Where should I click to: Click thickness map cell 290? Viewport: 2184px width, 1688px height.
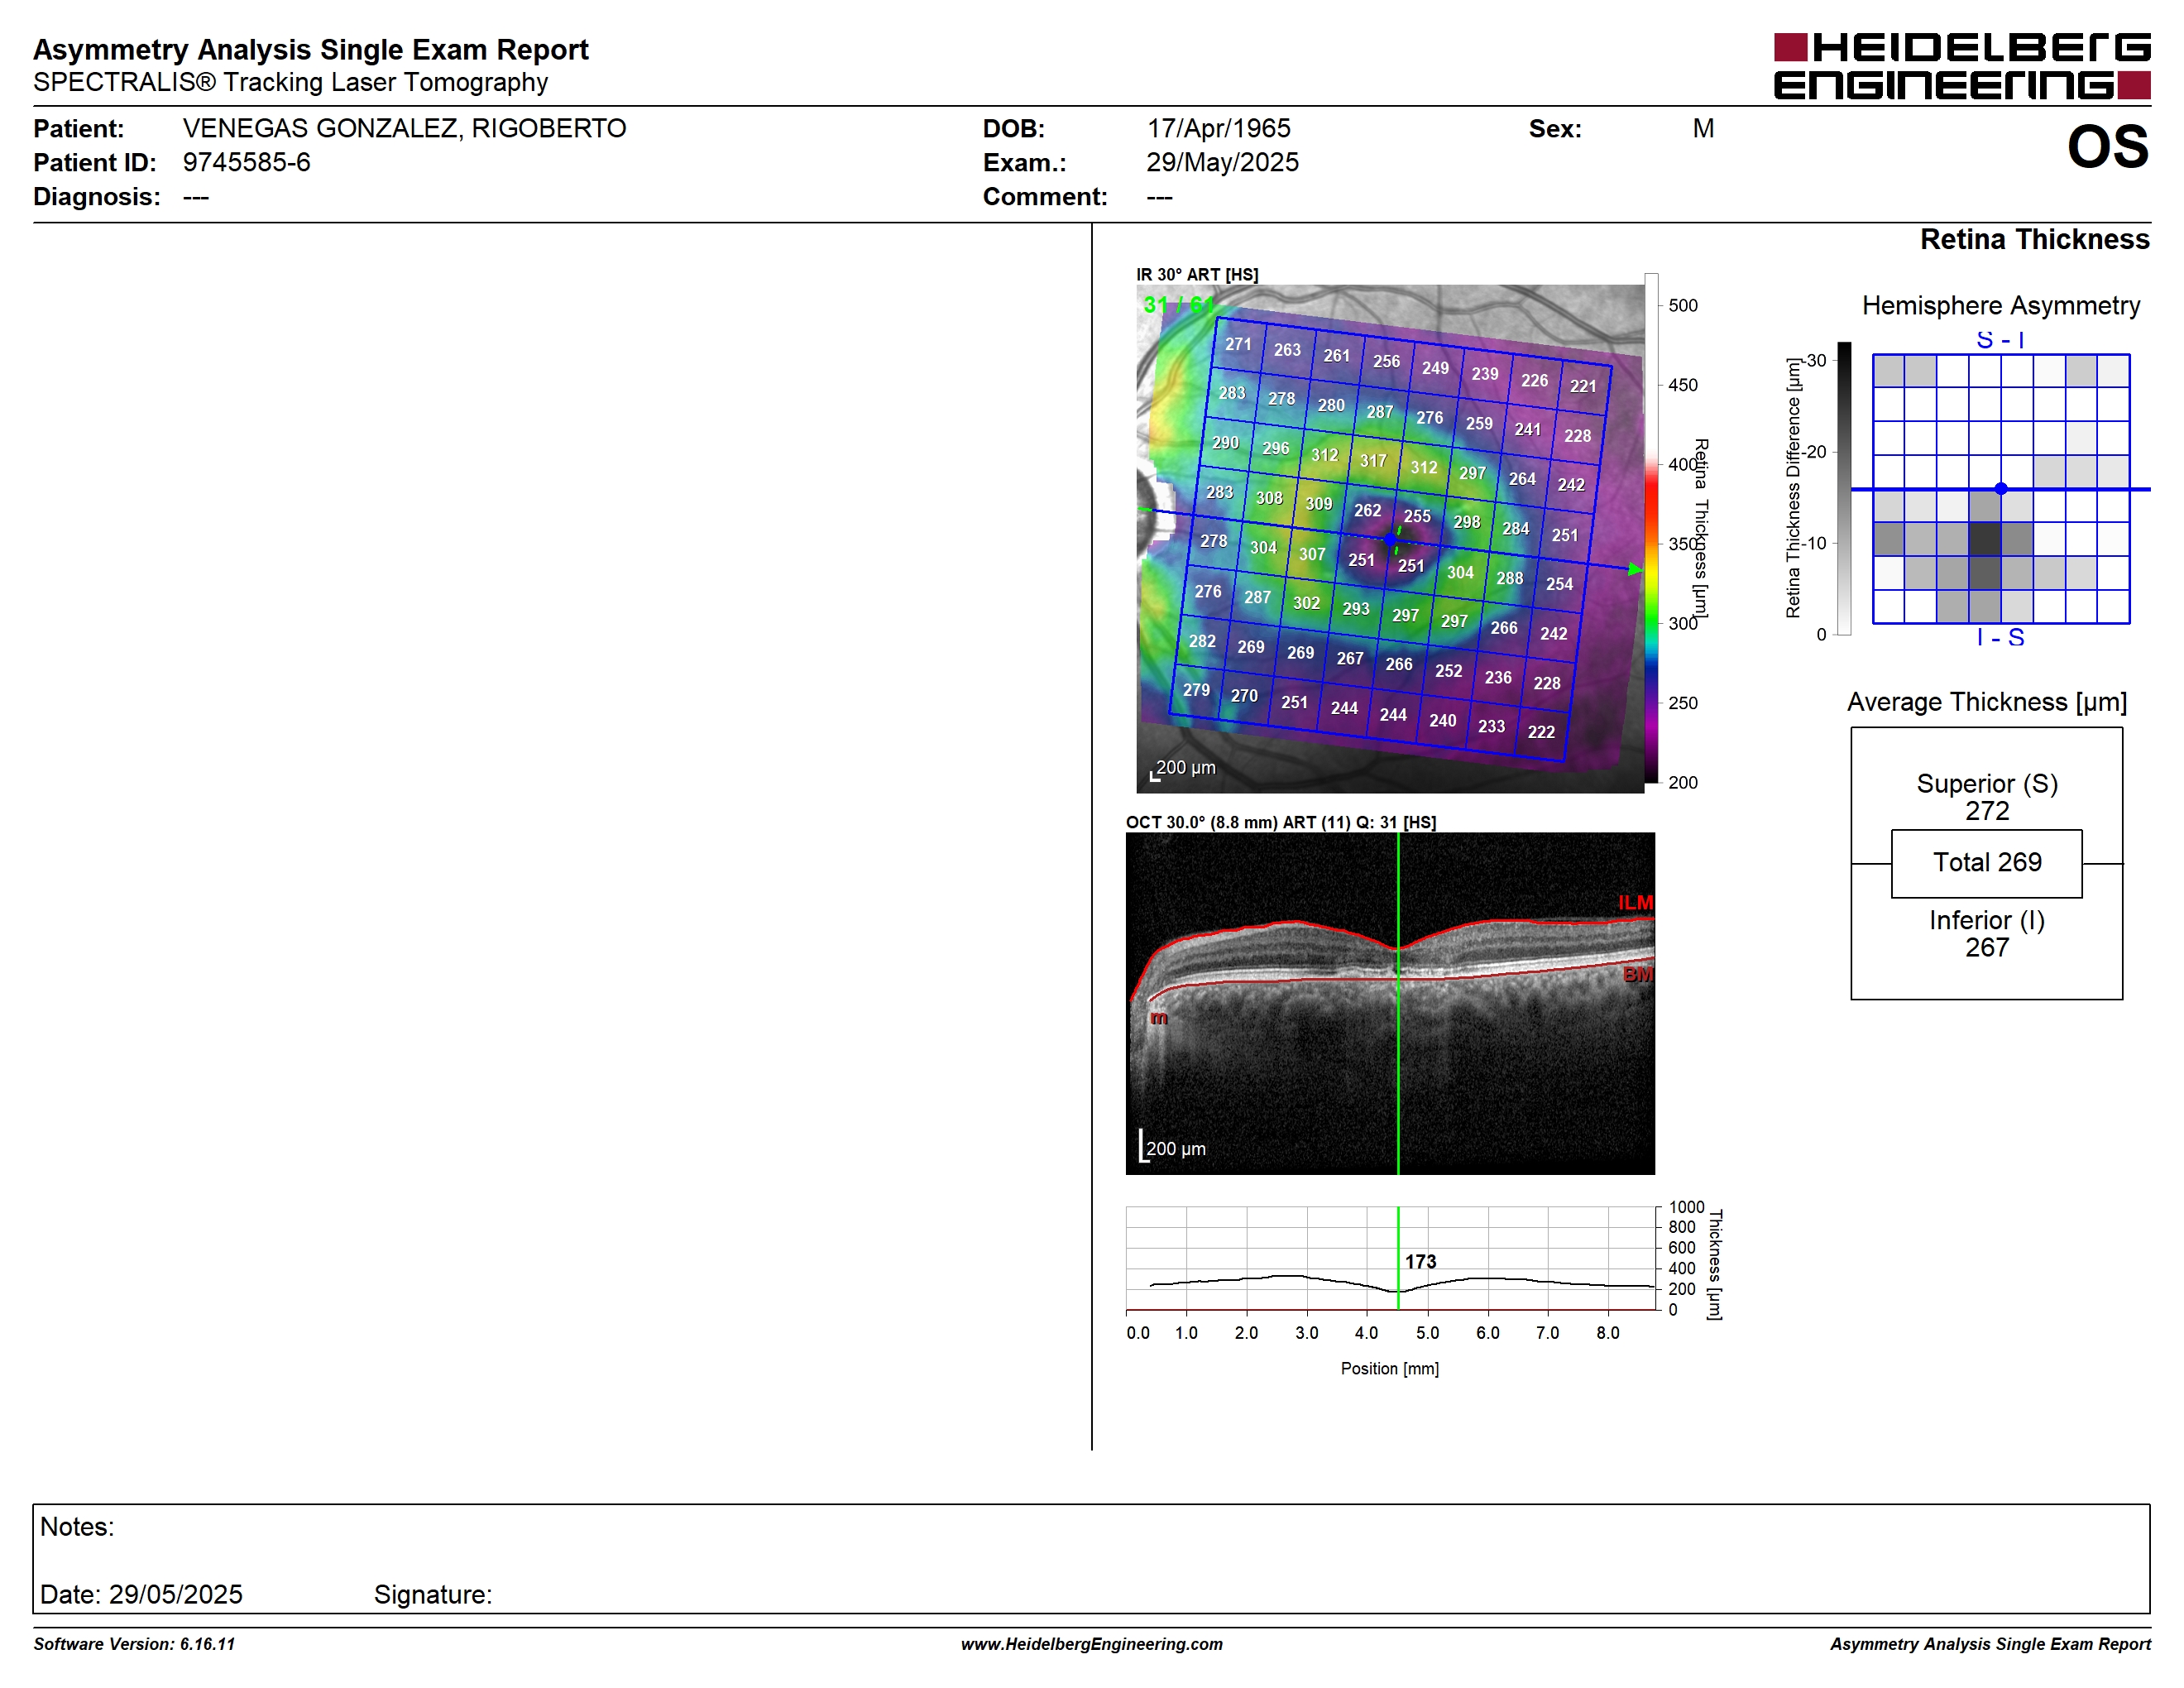(x=1225, y=443)
